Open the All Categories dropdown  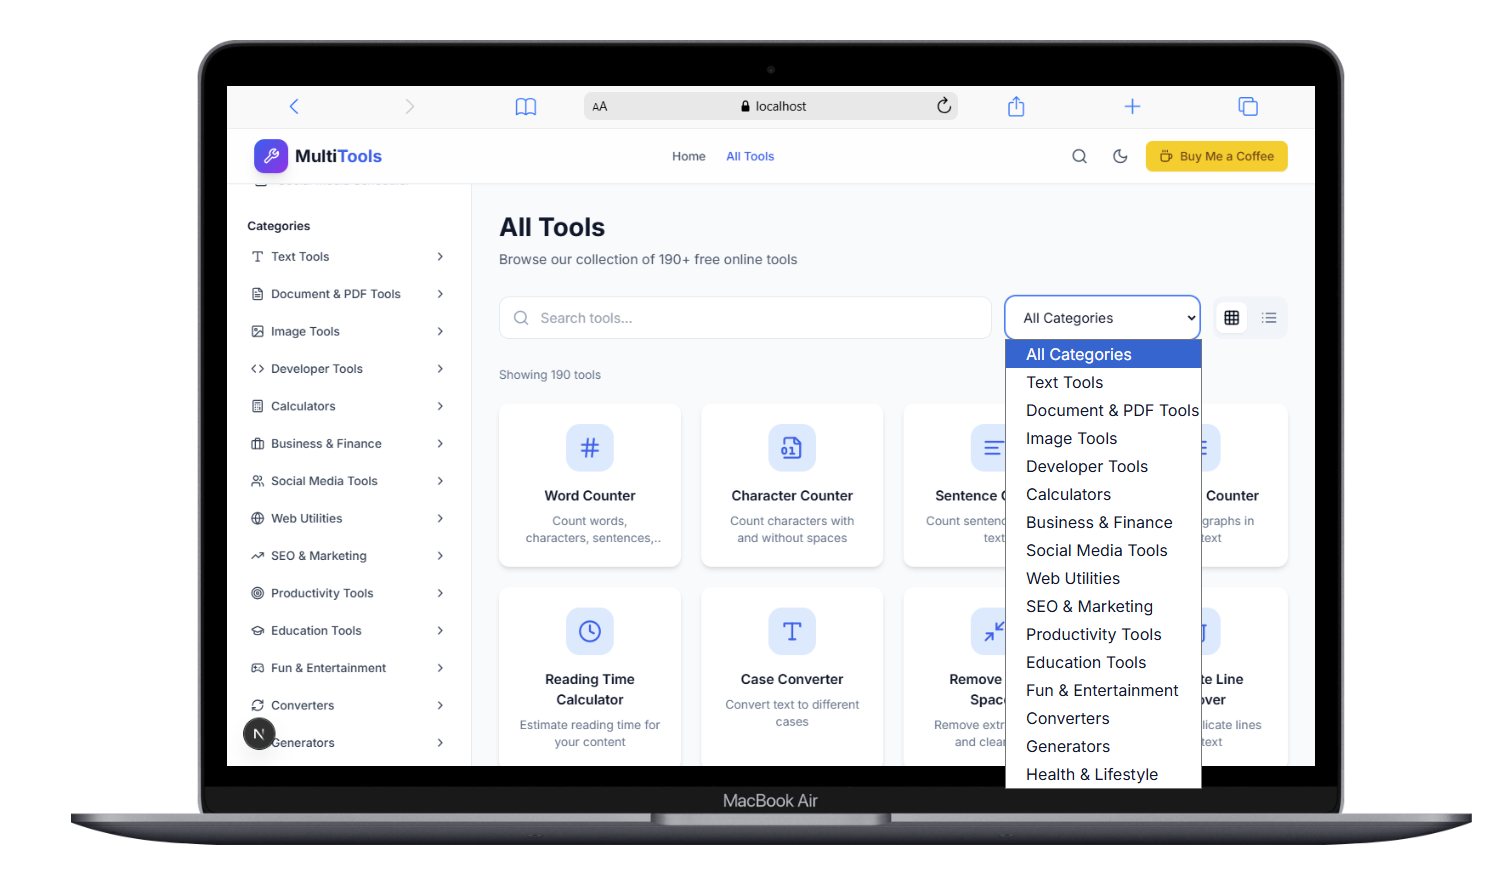click(x=1101, y=317)
